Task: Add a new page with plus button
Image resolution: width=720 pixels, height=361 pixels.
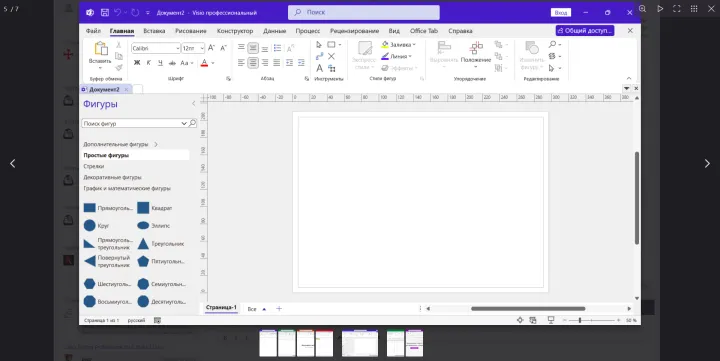Action: click(279, 309)
